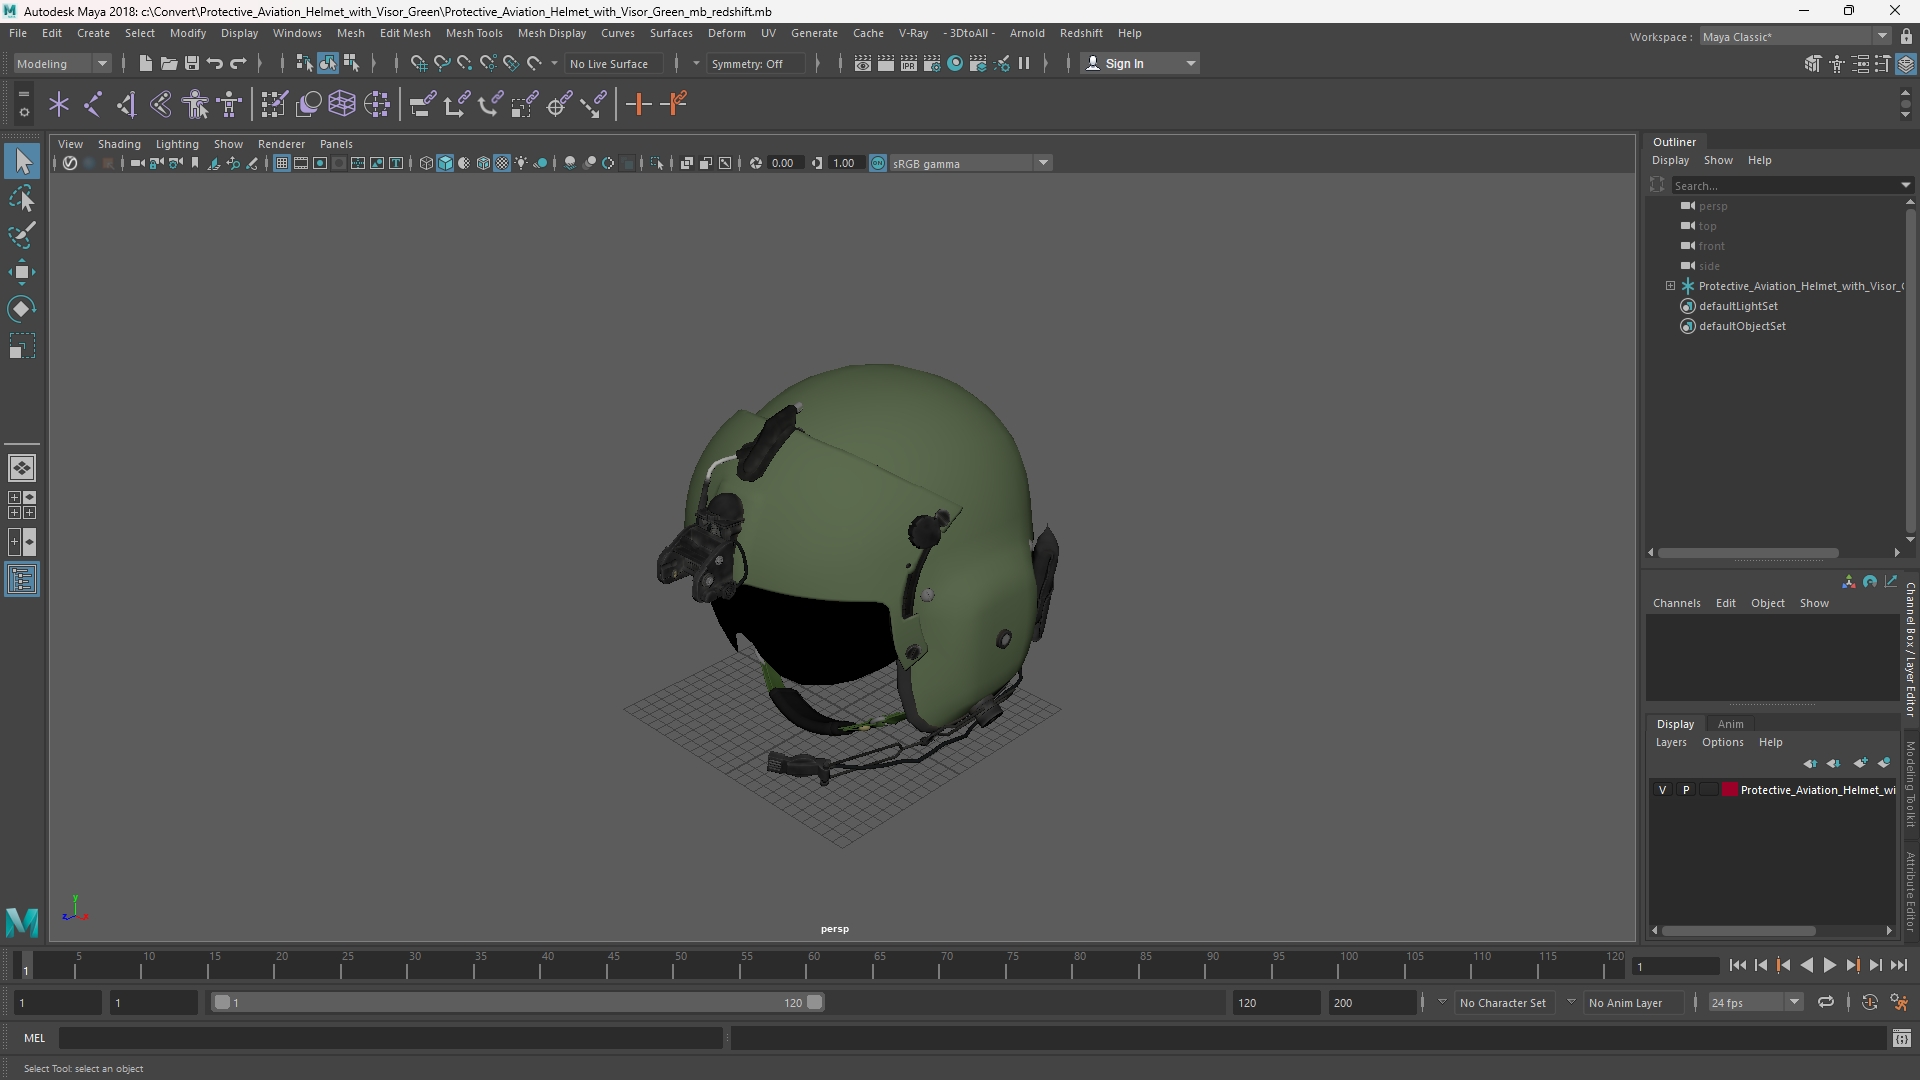
Task: Toggle Select by object type mode
Action: pyautogui.click(x=328, y=63)
